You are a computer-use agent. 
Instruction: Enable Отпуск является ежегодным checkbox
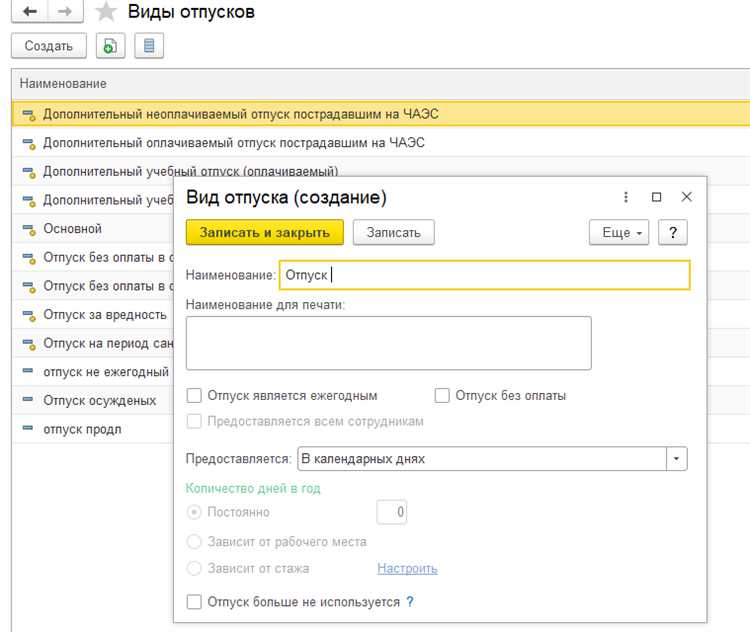tap(195, 395)
